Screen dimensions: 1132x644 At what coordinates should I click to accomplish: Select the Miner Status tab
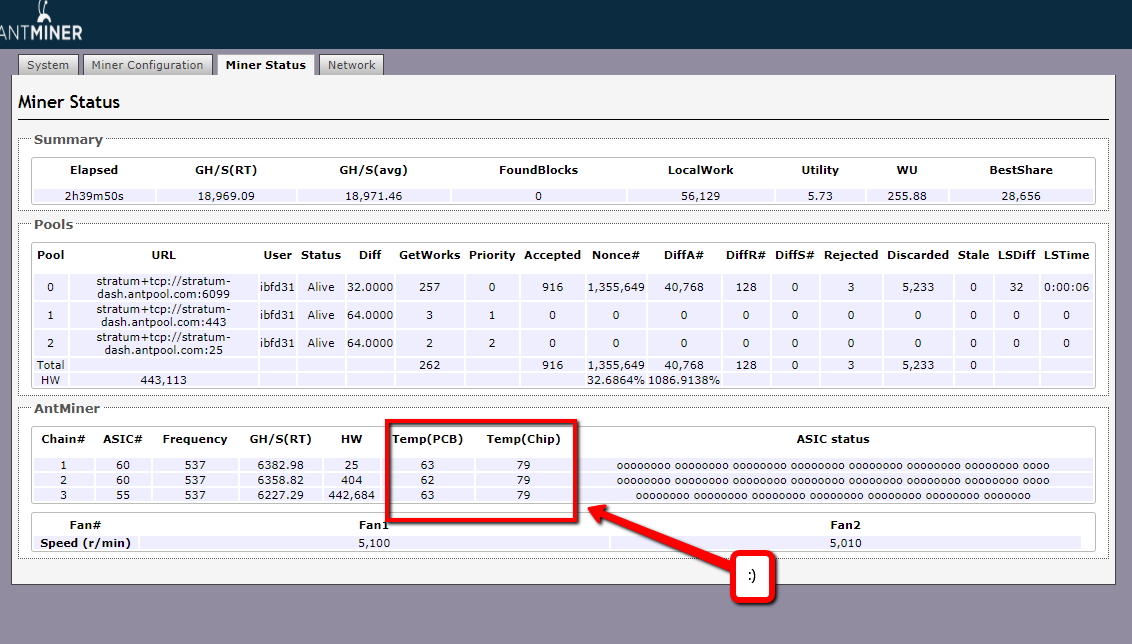click(265, 65)
